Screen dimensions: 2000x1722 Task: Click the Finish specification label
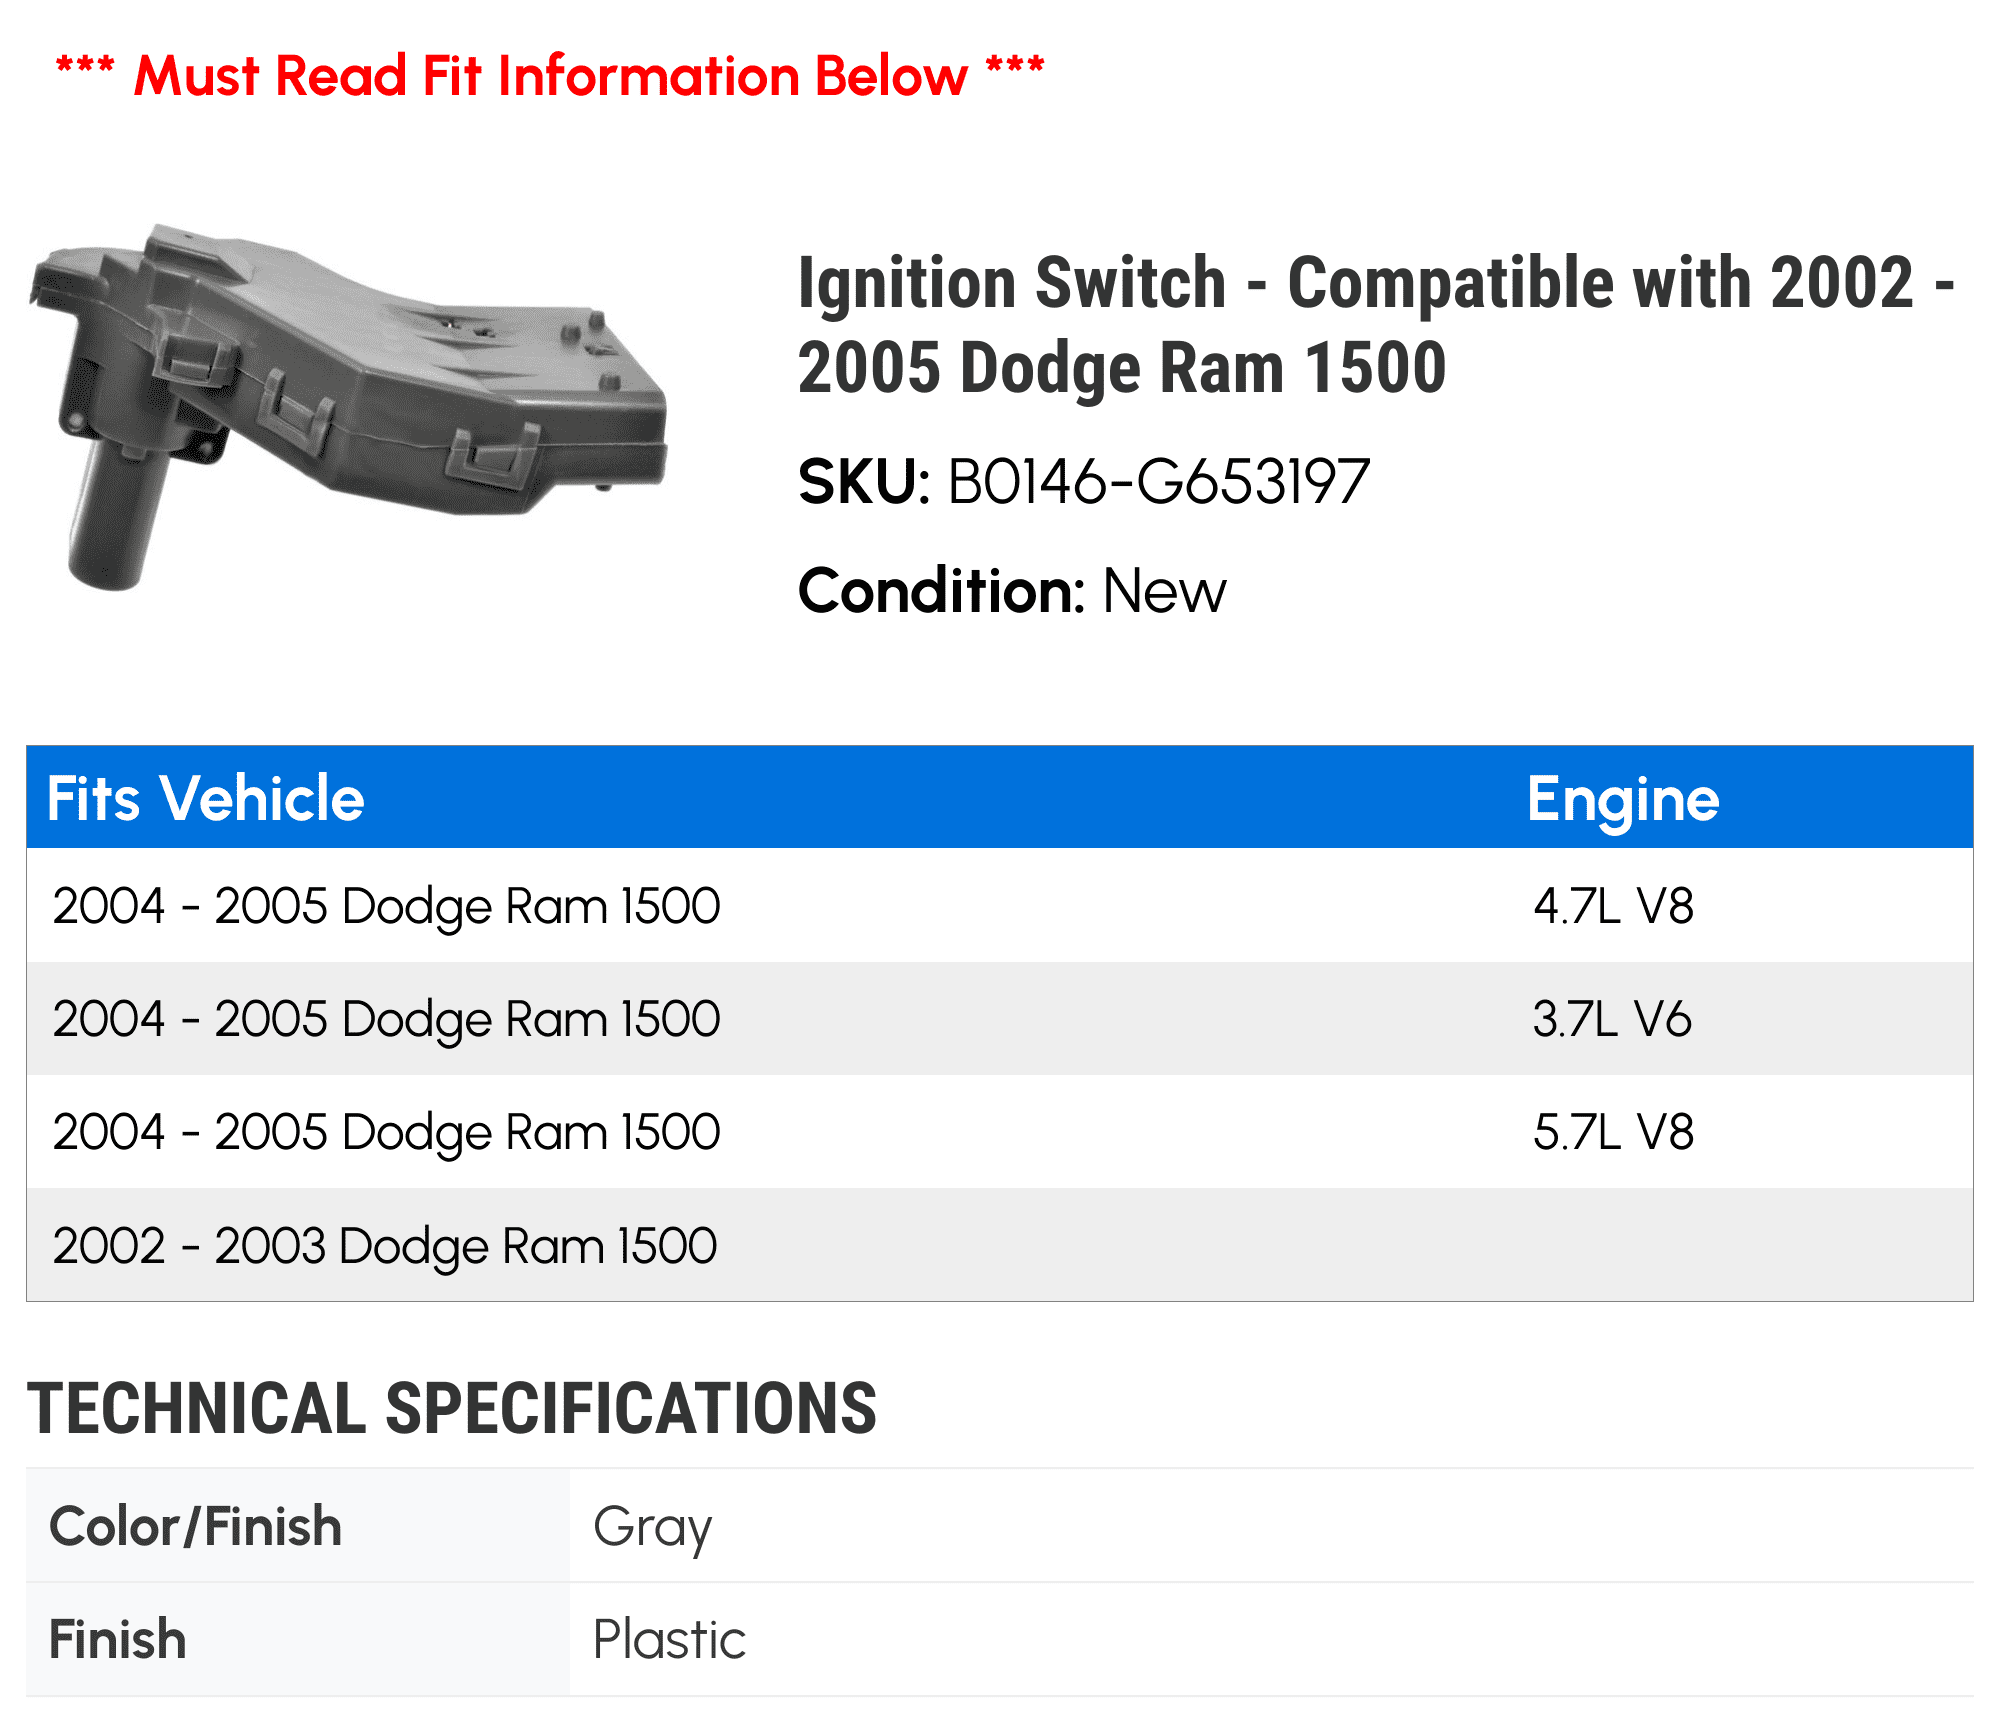(x=118, y=1640)
